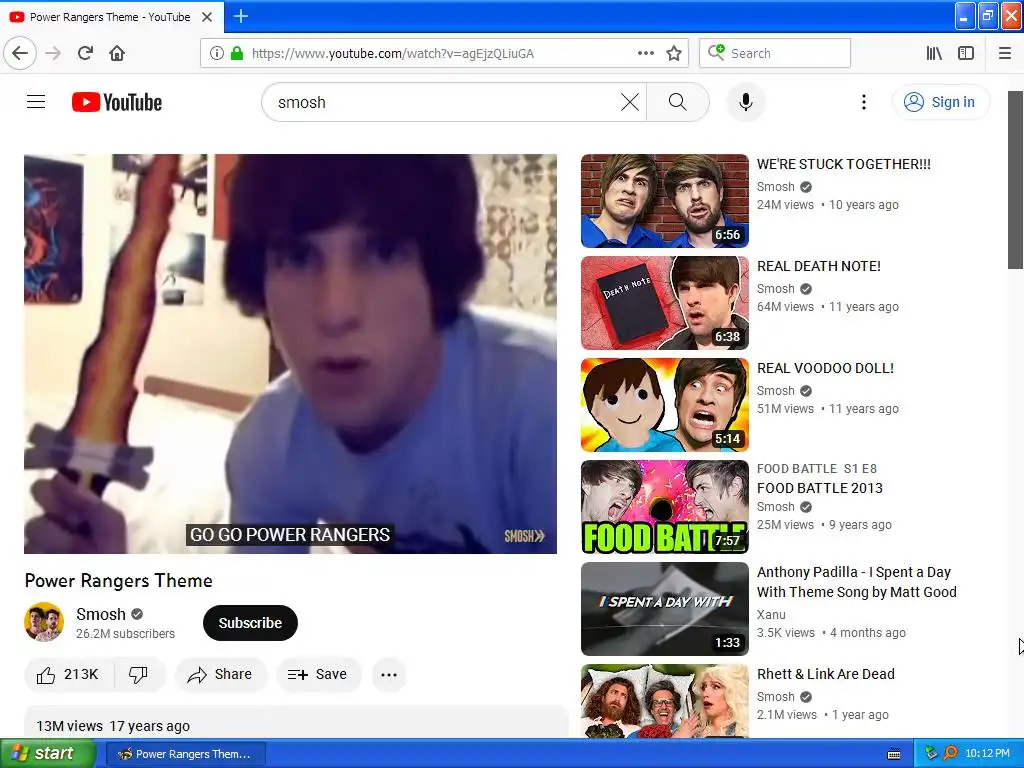Open the browser home page icon
This screenshot has height=768, width=1024.
point(117,53)
